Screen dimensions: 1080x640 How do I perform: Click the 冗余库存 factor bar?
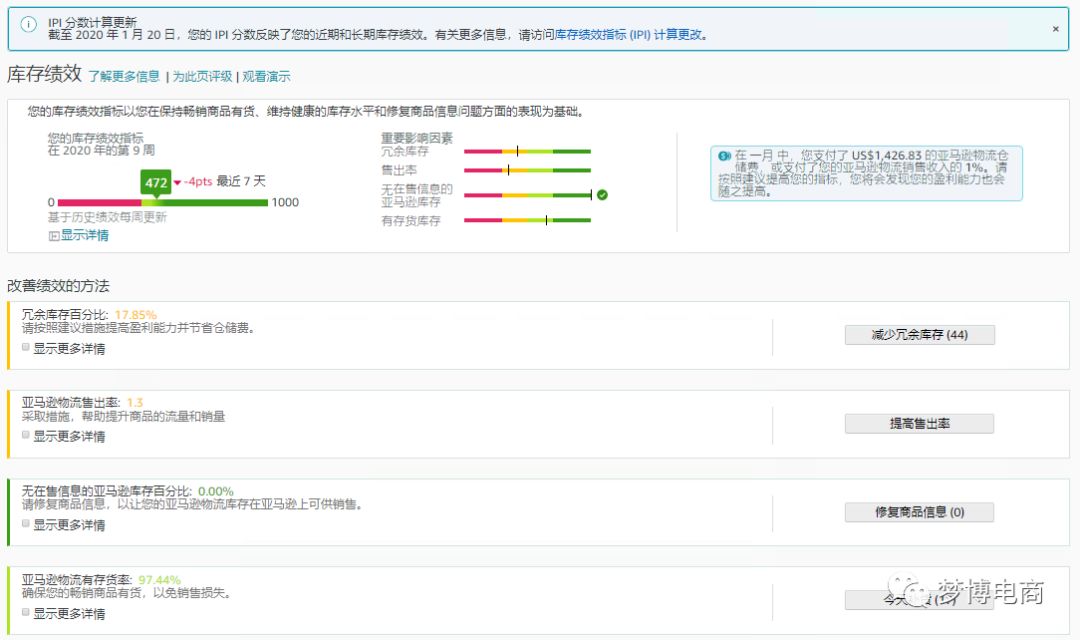pyautogui.click(x=527, y=151)
